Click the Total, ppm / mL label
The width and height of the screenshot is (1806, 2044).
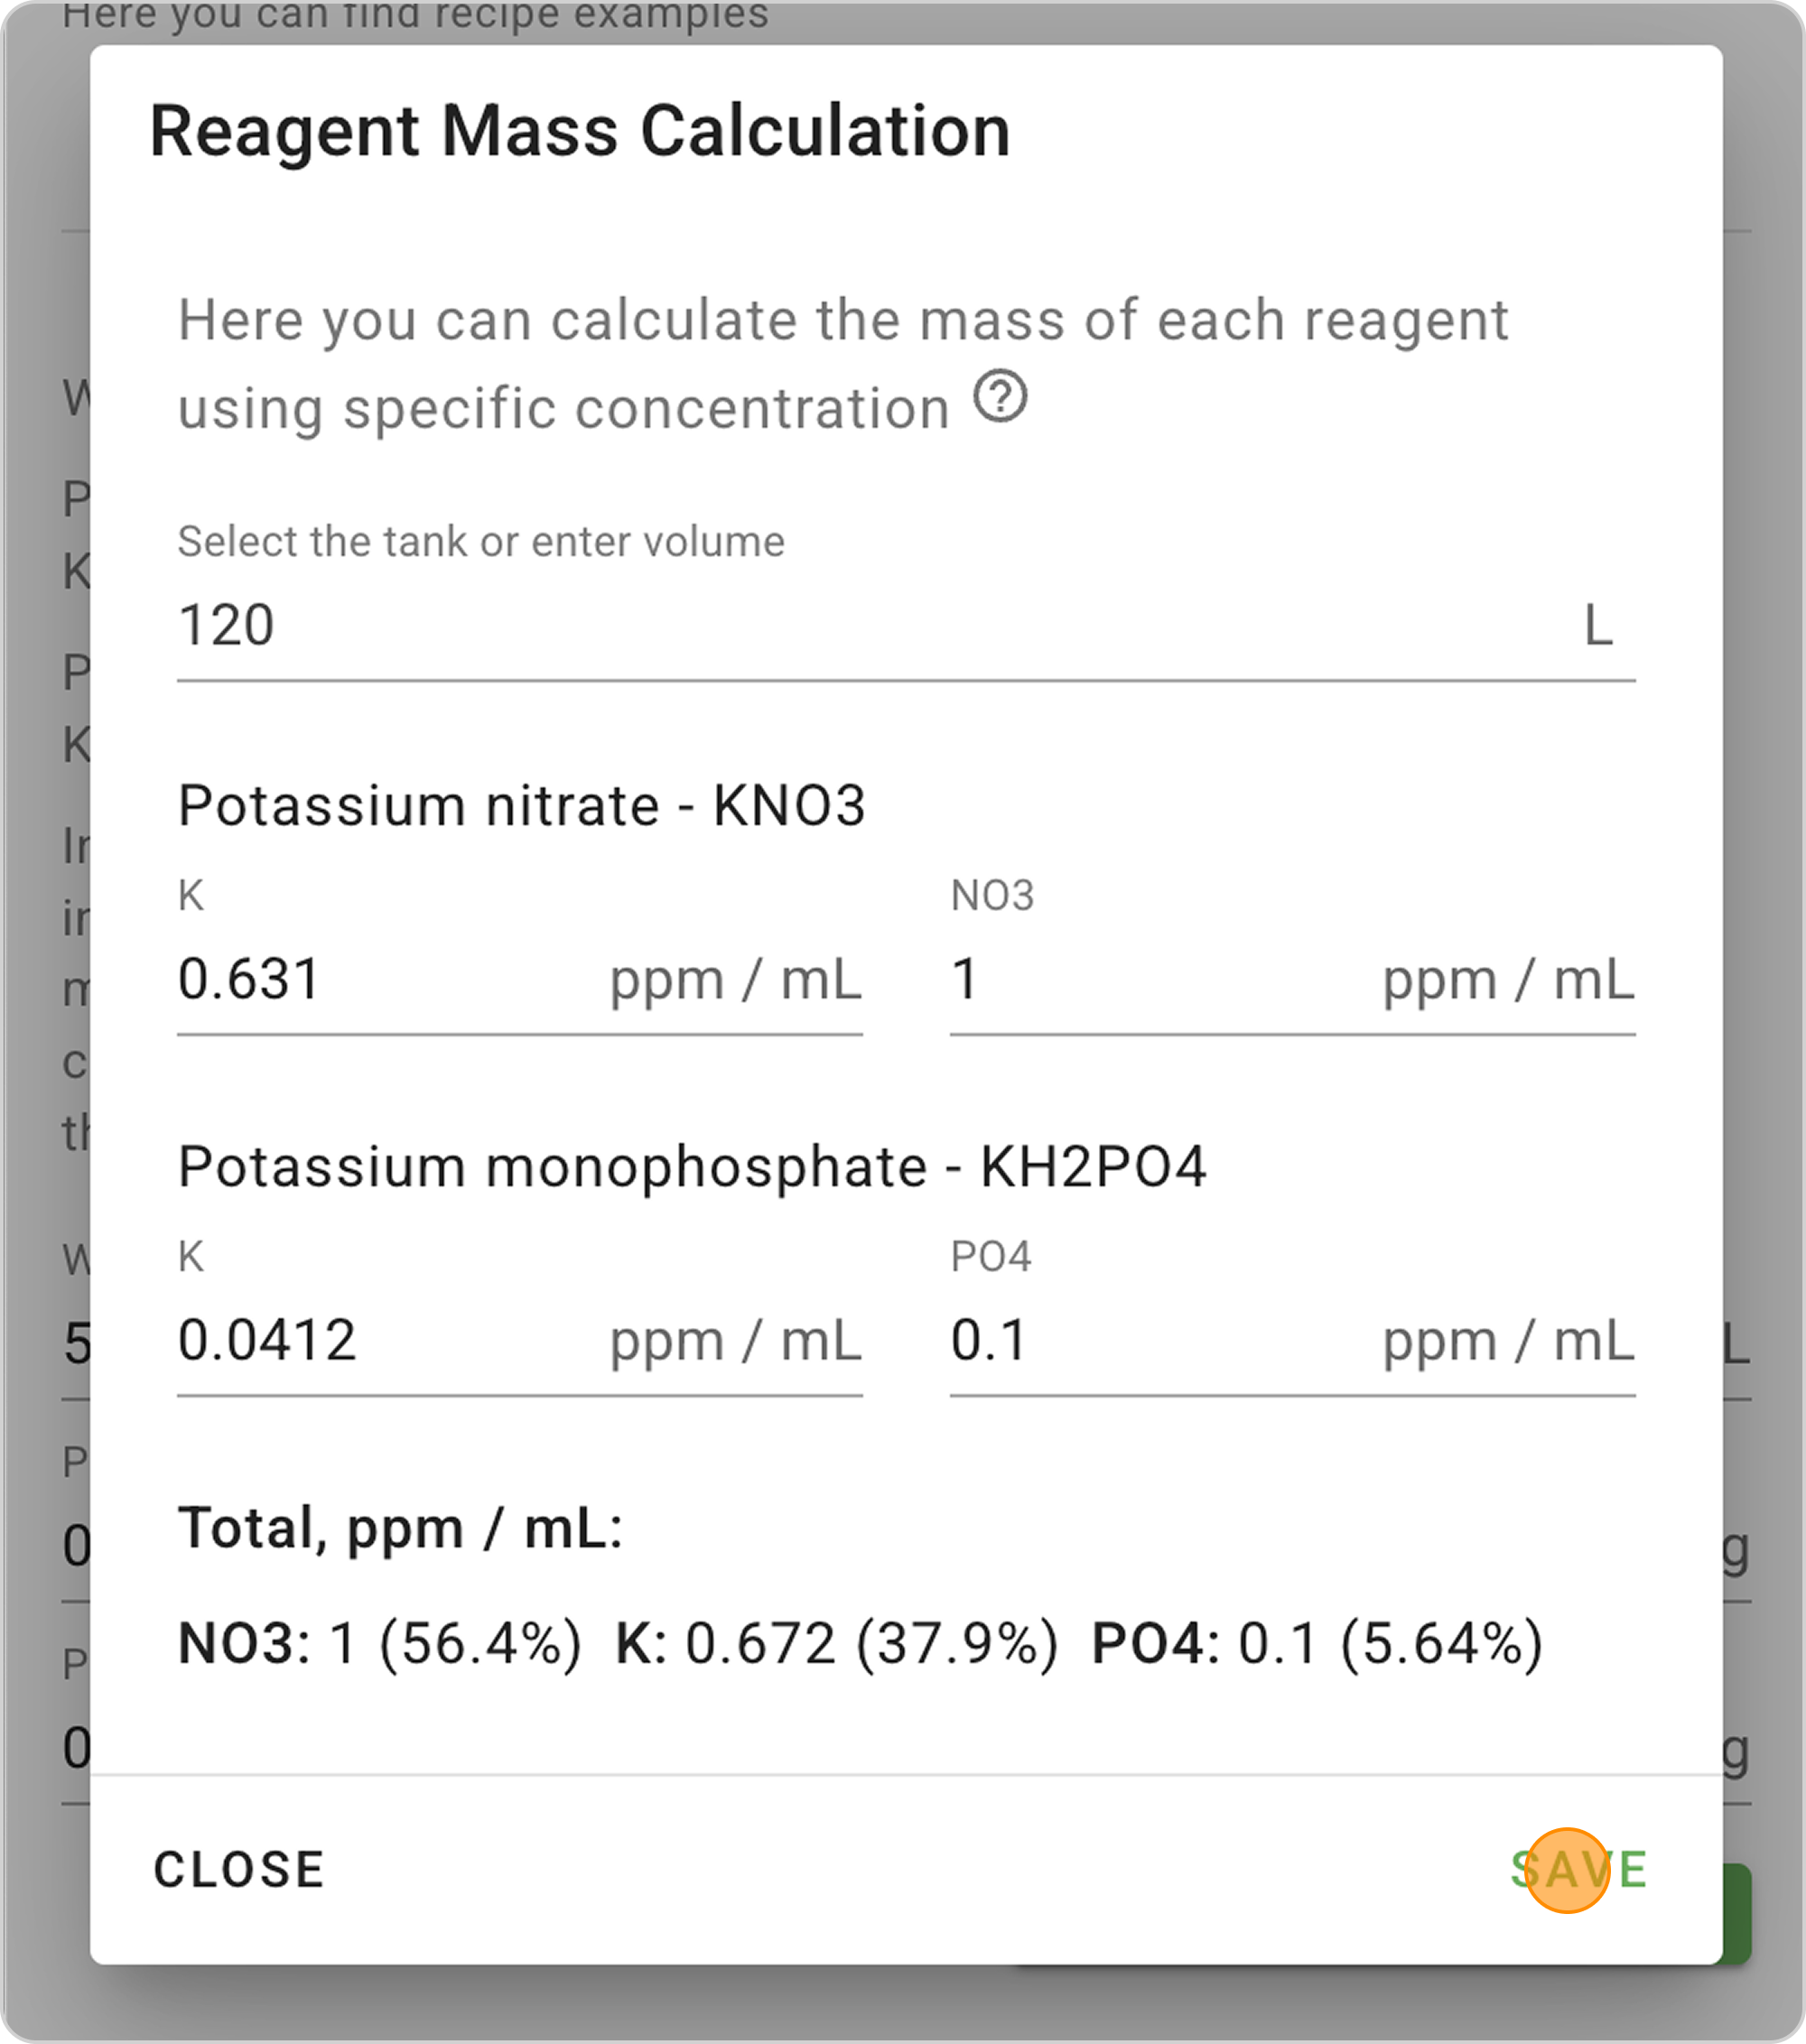pyautogui.click(x=400, y=1529)
